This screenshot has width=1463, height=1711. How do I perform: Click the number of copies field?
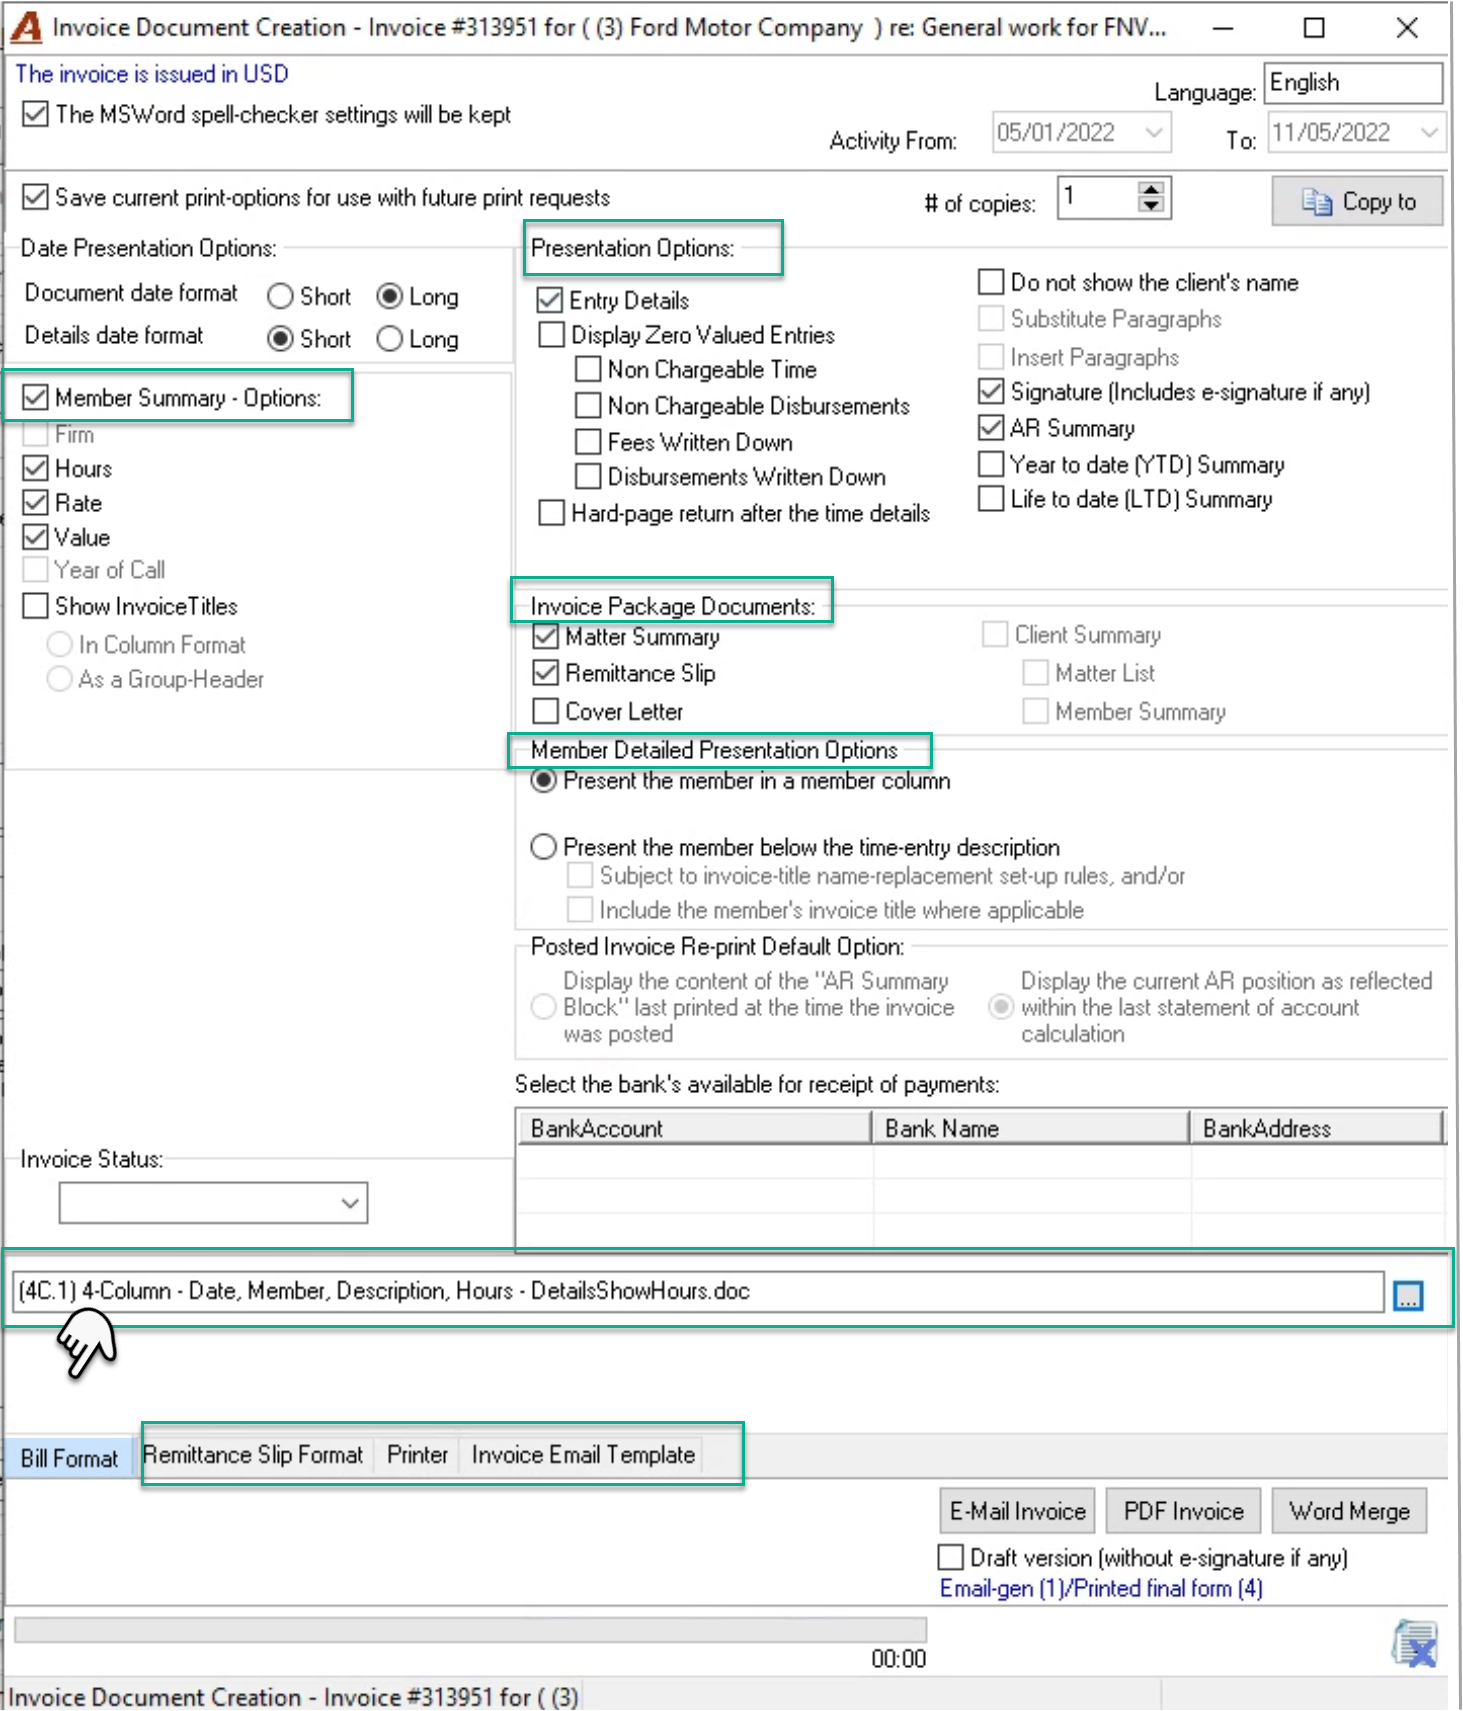pyautogui.click(x=1098, y=197)
